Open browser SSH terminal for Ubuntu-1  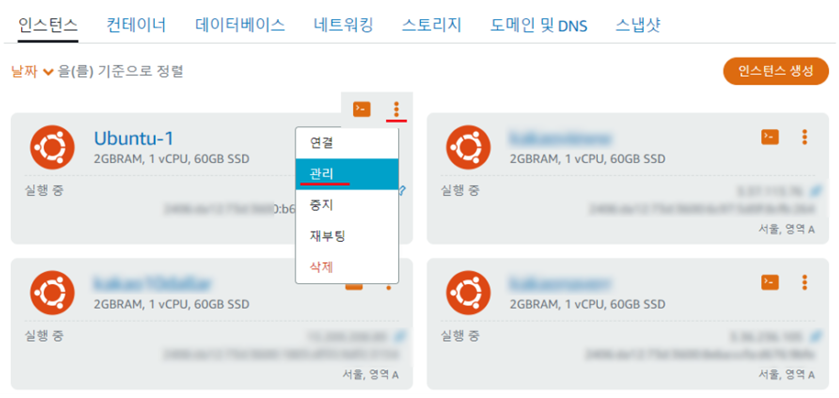(362, 110)
